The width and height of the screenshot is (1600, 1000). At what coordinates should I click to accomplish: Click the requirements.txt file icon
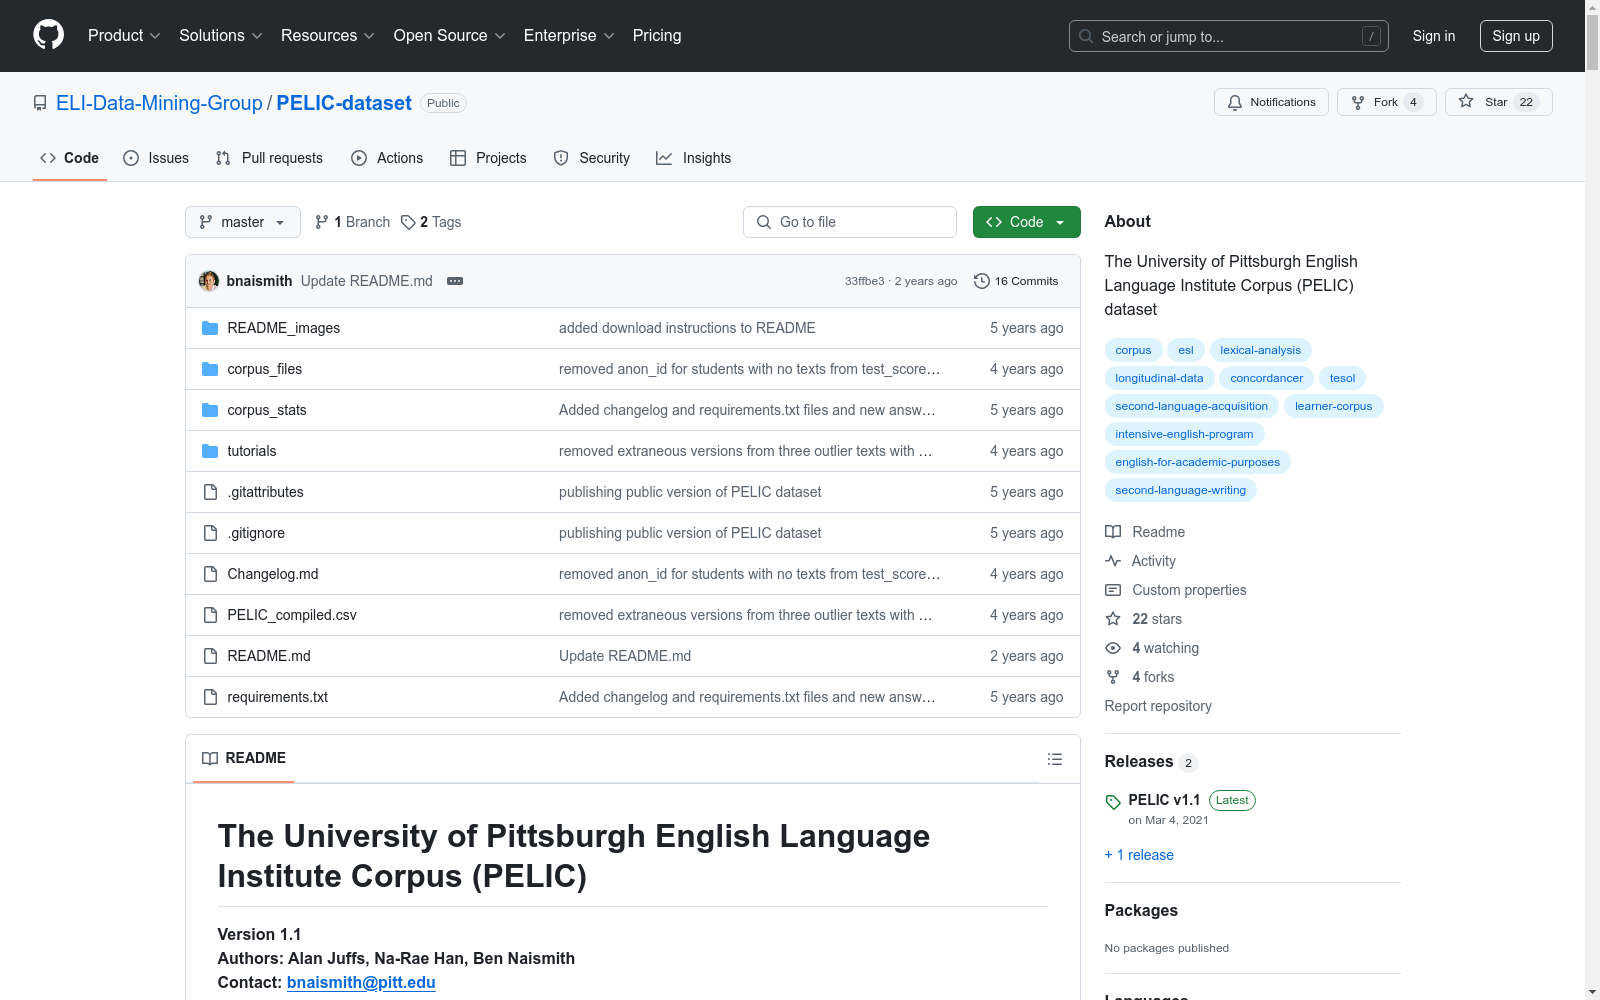pos(210,697)
